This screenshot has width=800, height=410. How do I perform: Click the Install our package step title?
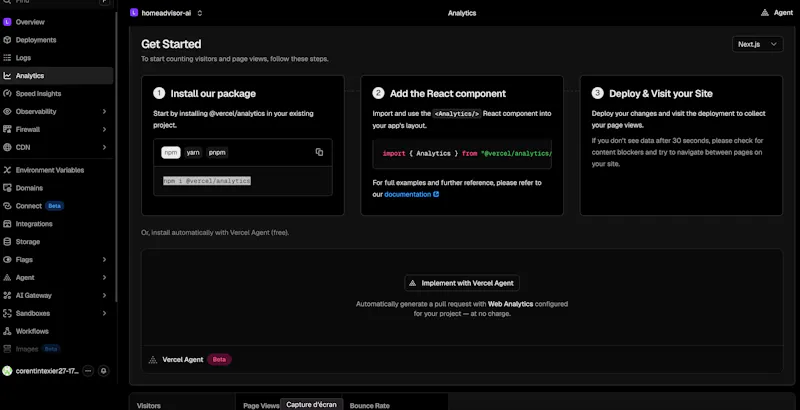(213, 93)
